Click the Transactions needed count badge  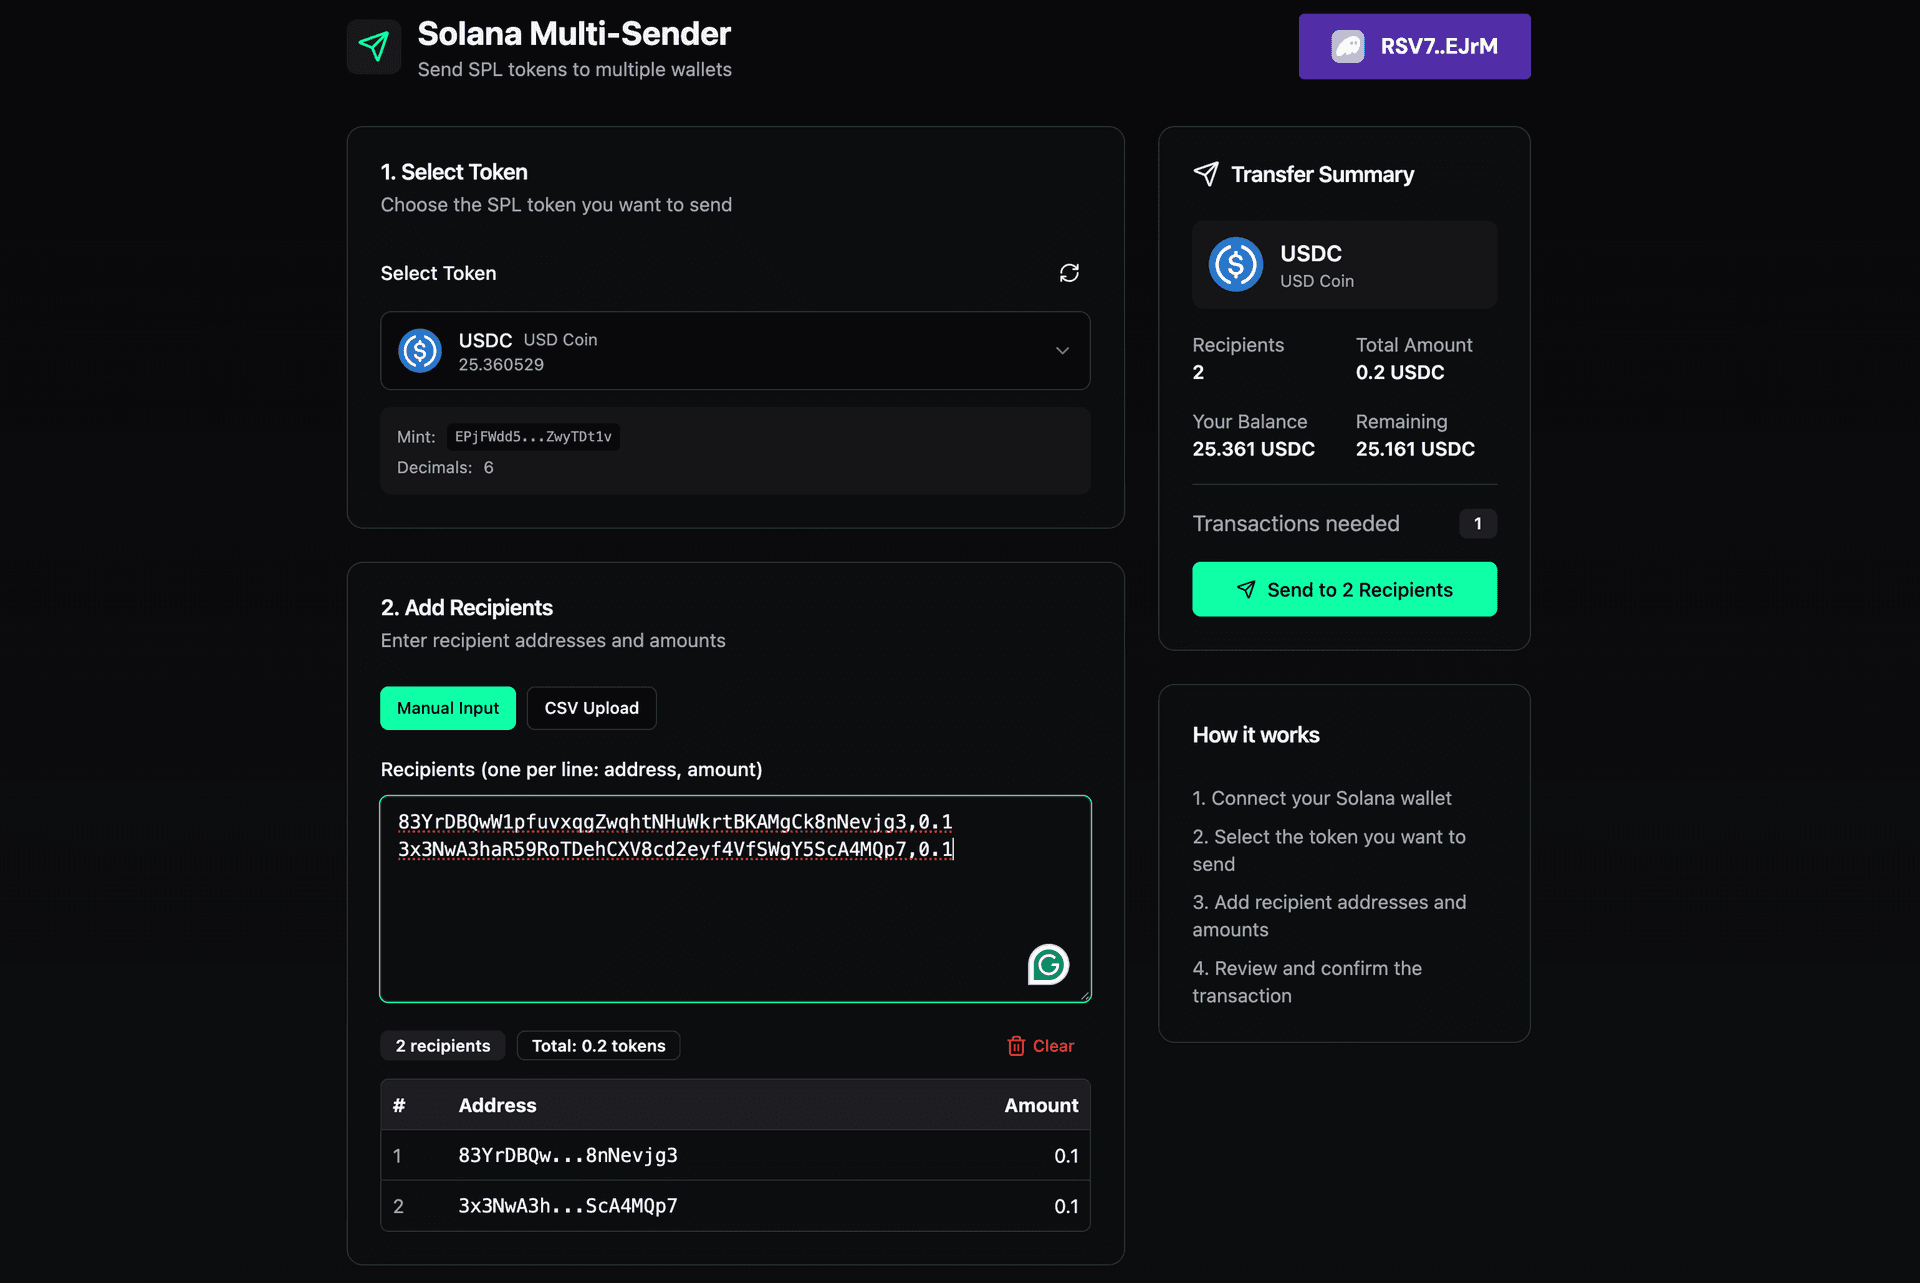(x=1478, y=523)
